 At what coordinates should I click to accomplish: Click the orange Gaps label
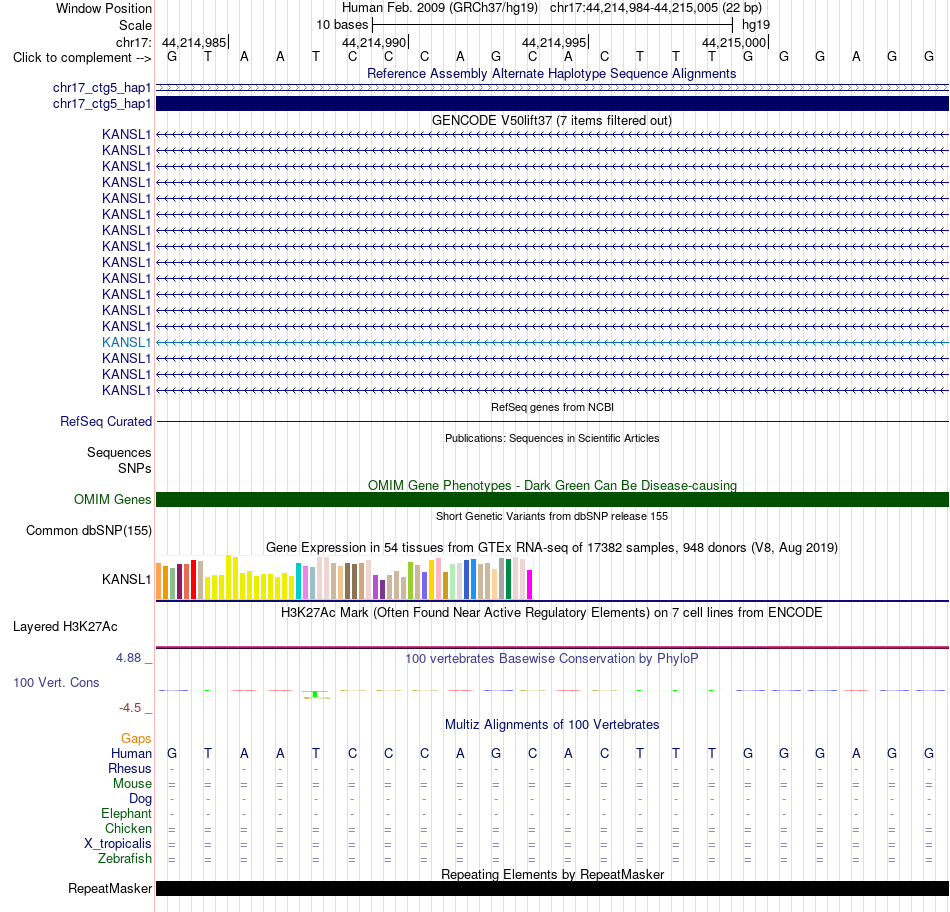136,738
